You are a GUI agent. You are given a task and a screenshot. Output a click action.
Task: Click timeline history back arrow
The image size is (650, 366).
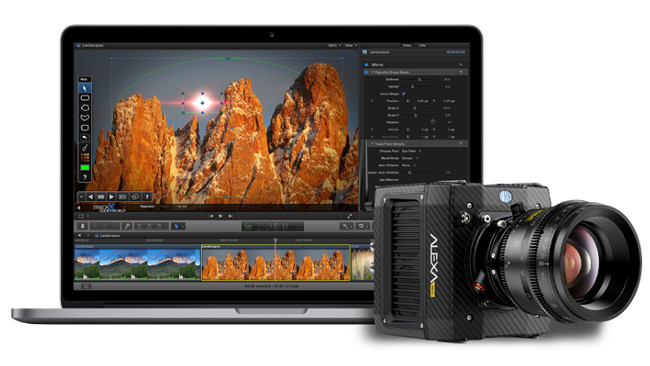[x=80, y=235]
